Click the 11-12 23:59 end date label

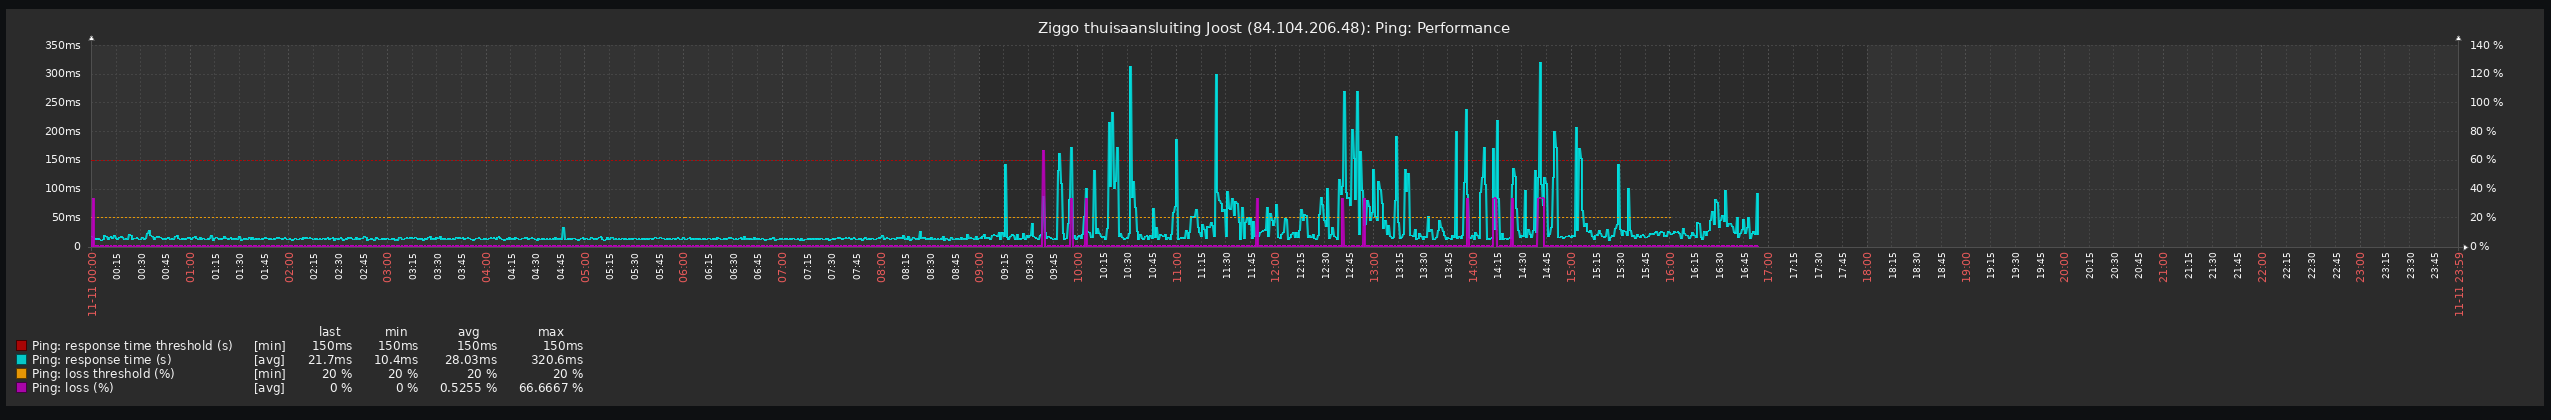pyautogui.click(x=2459, y=284)
